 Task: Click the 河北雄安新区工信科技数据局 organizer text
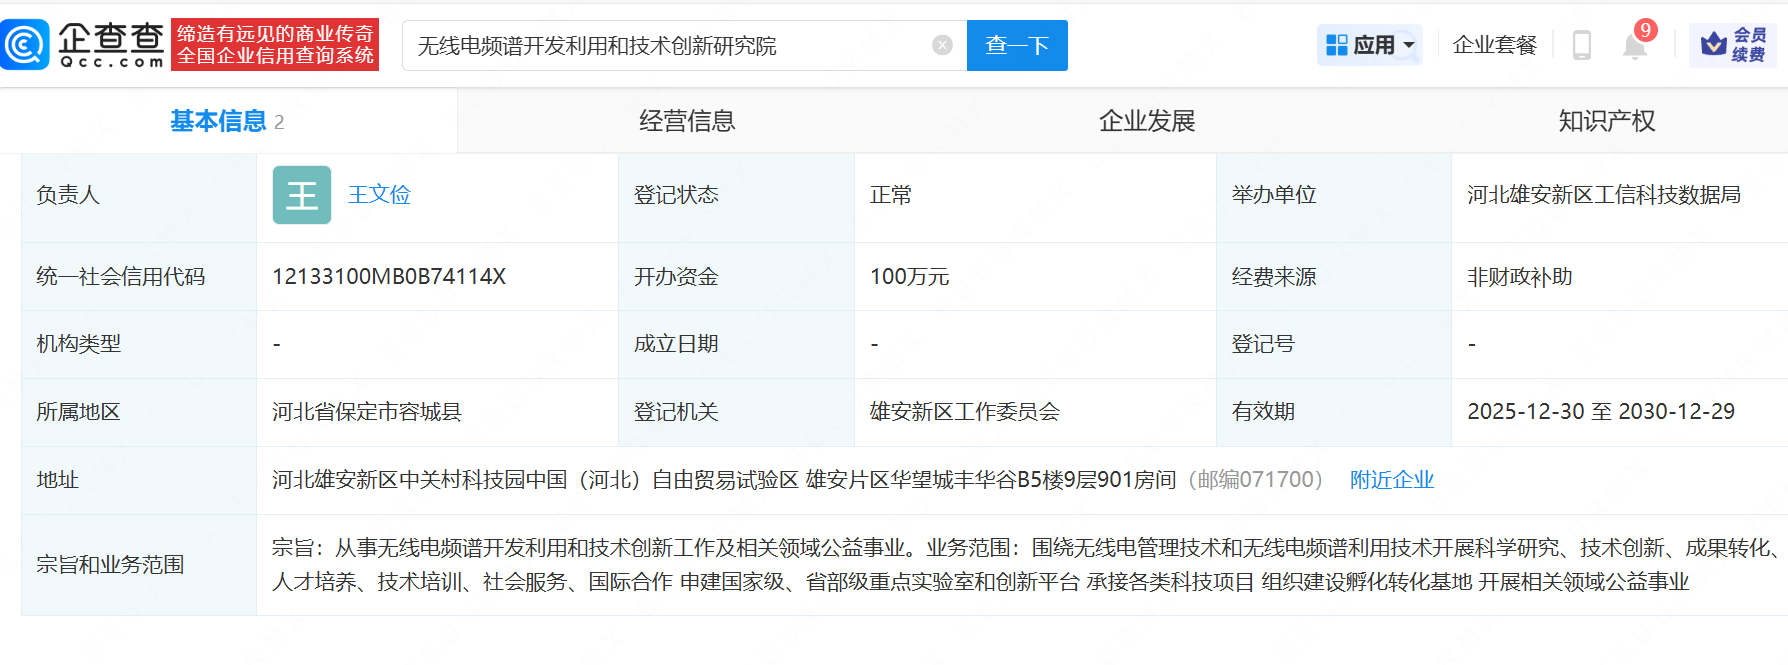click(x=1603, y=195)
